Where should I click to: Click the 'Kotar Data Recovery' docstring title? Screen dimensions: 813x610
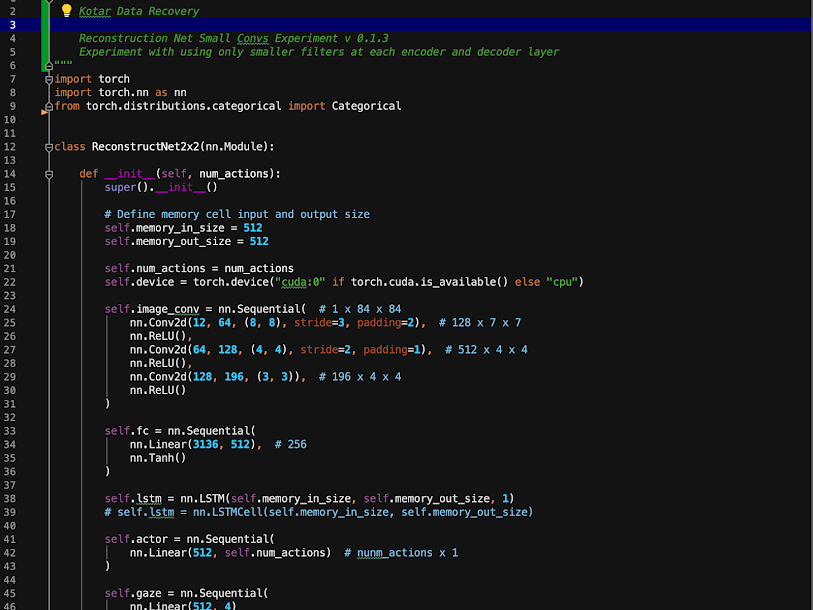139,11
